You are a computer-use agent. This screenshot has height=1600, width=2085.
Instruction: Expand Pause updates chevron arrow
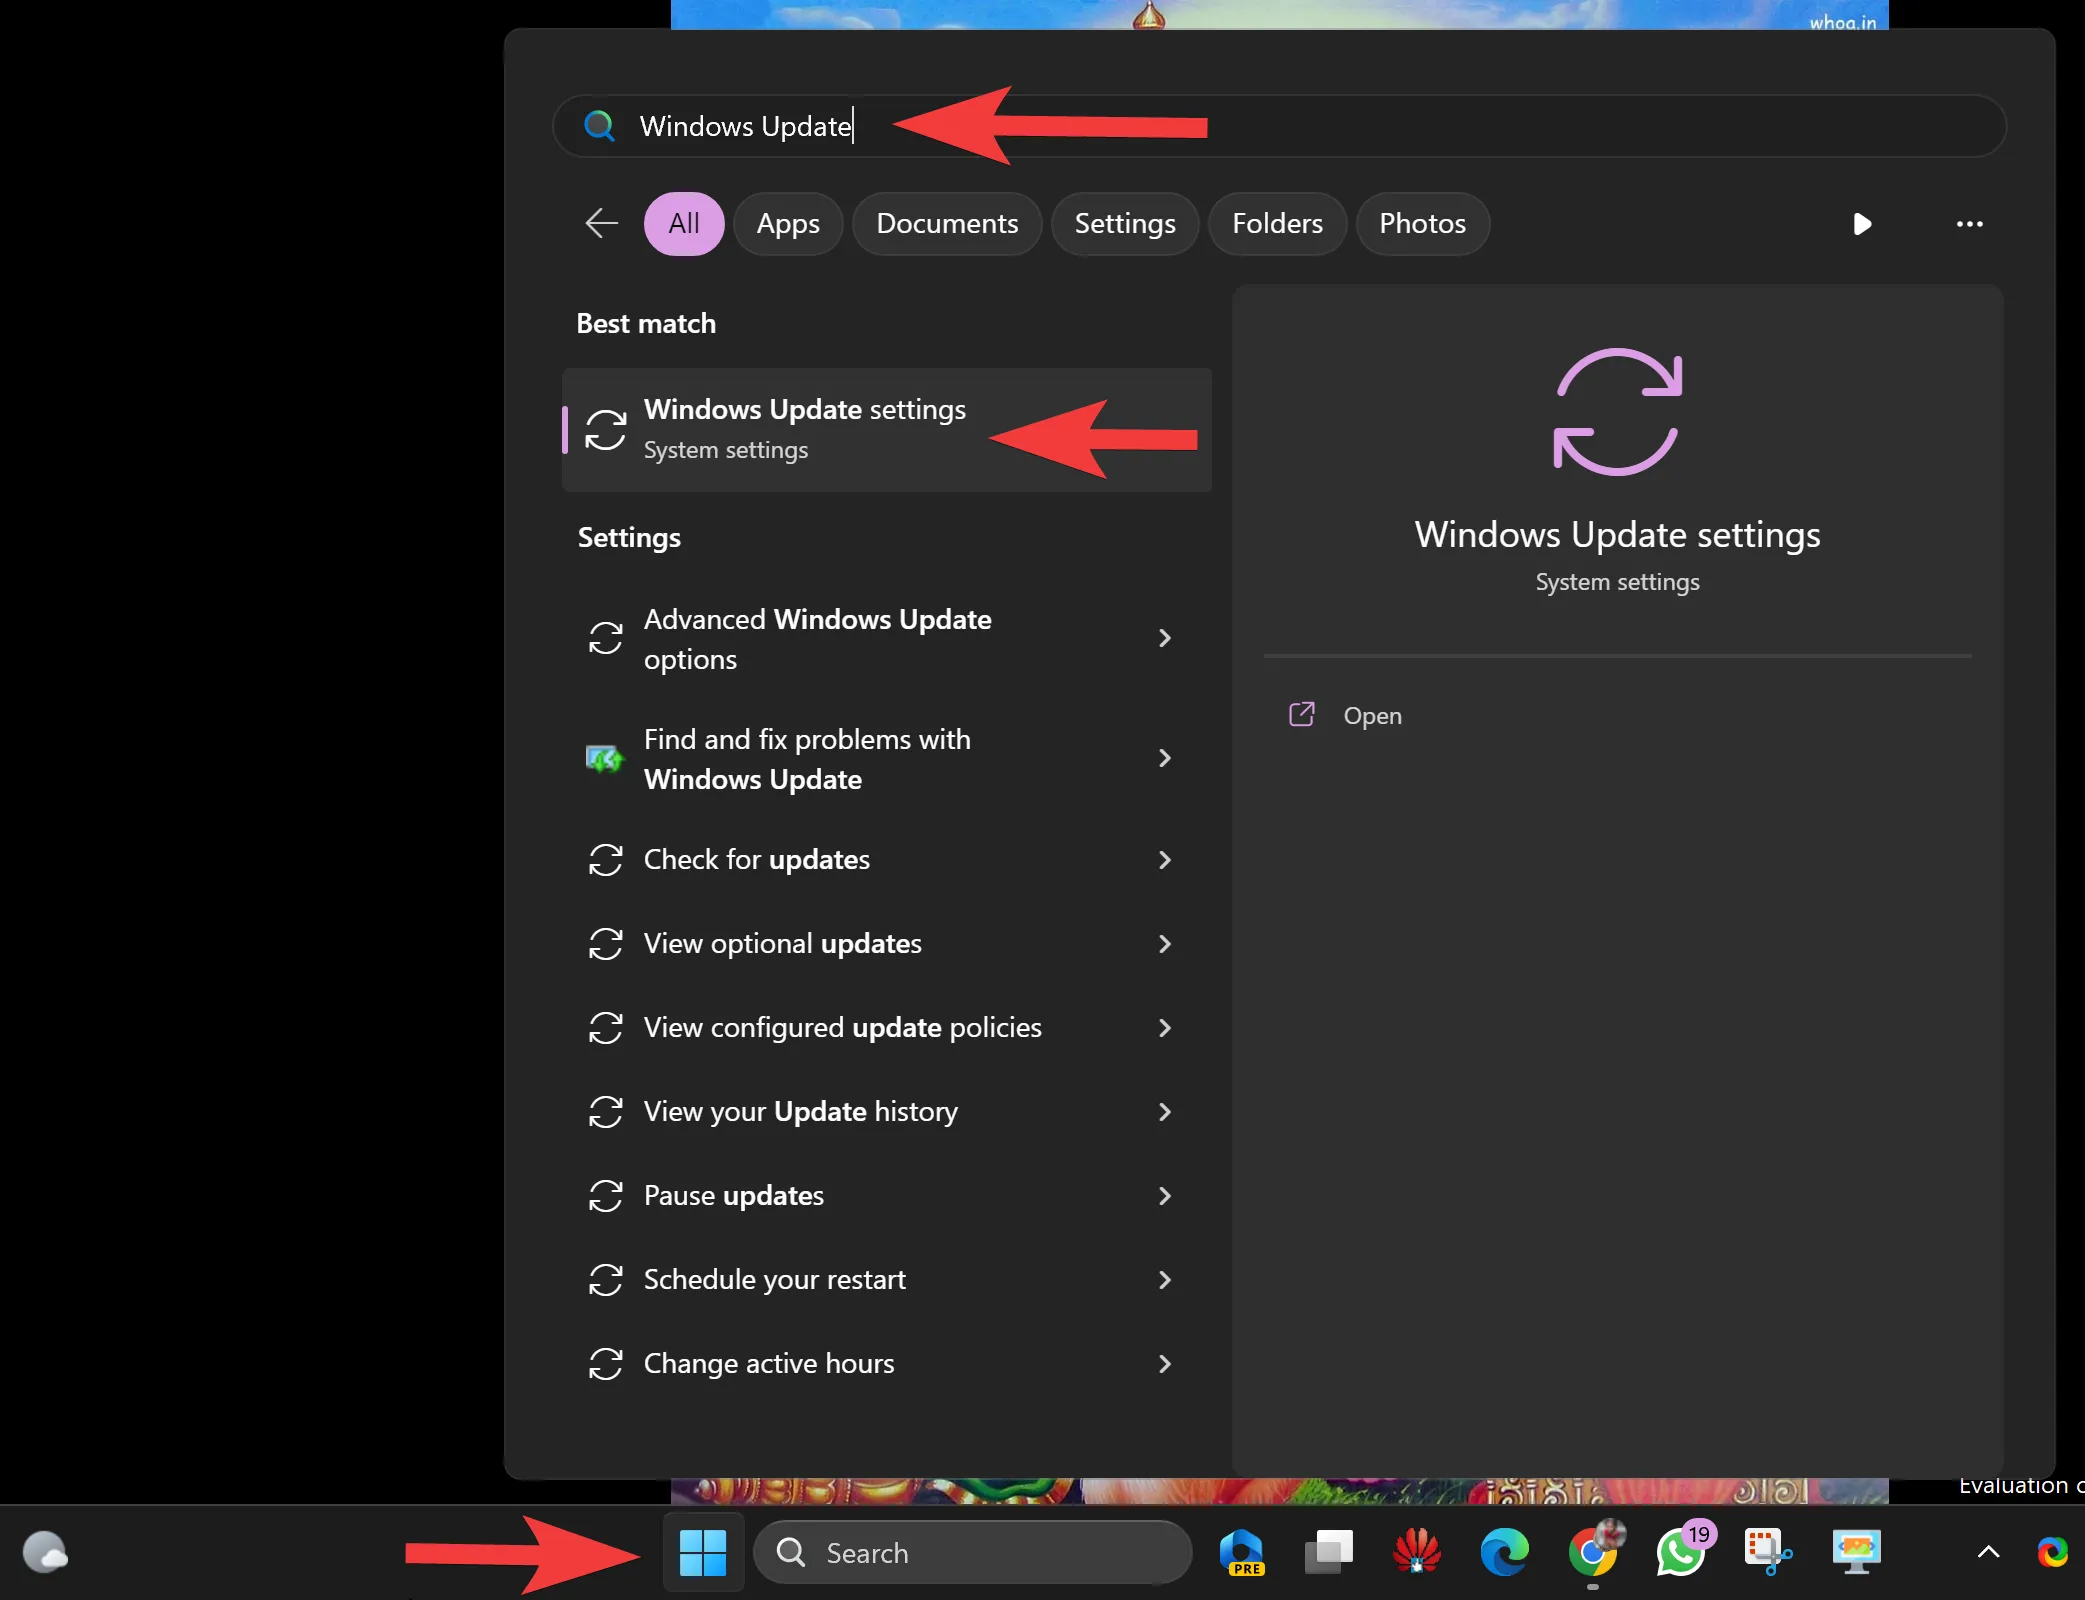click(1164, 1196)
